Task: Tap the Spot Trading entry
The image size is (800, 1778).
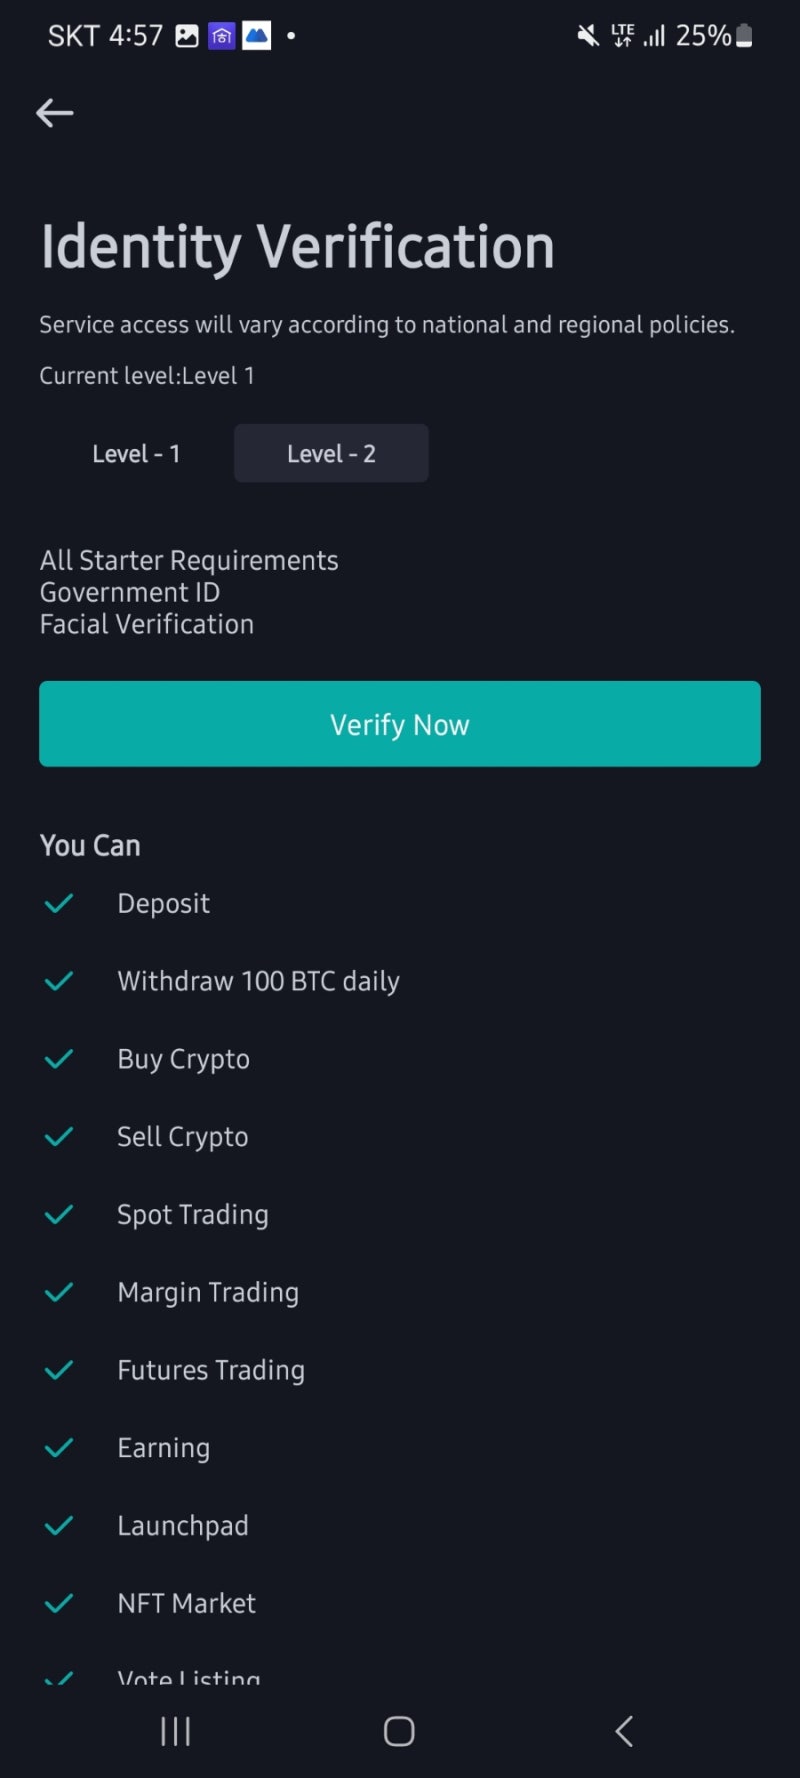Action: 193,1215
